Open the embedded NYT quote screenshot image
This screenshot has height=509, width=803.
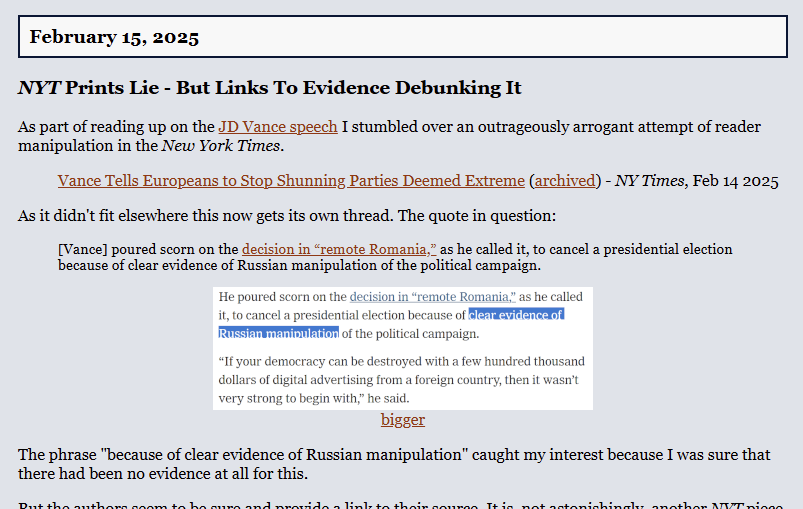click(403, 348)
